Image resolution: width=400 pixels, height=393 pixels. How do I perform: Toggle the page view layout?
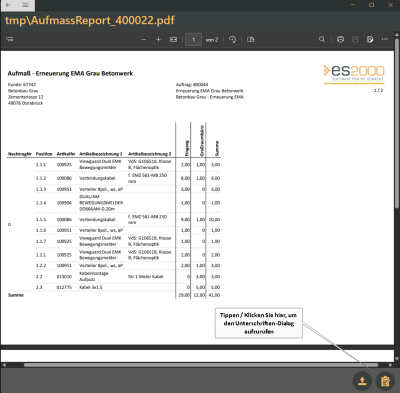(251, 40)
